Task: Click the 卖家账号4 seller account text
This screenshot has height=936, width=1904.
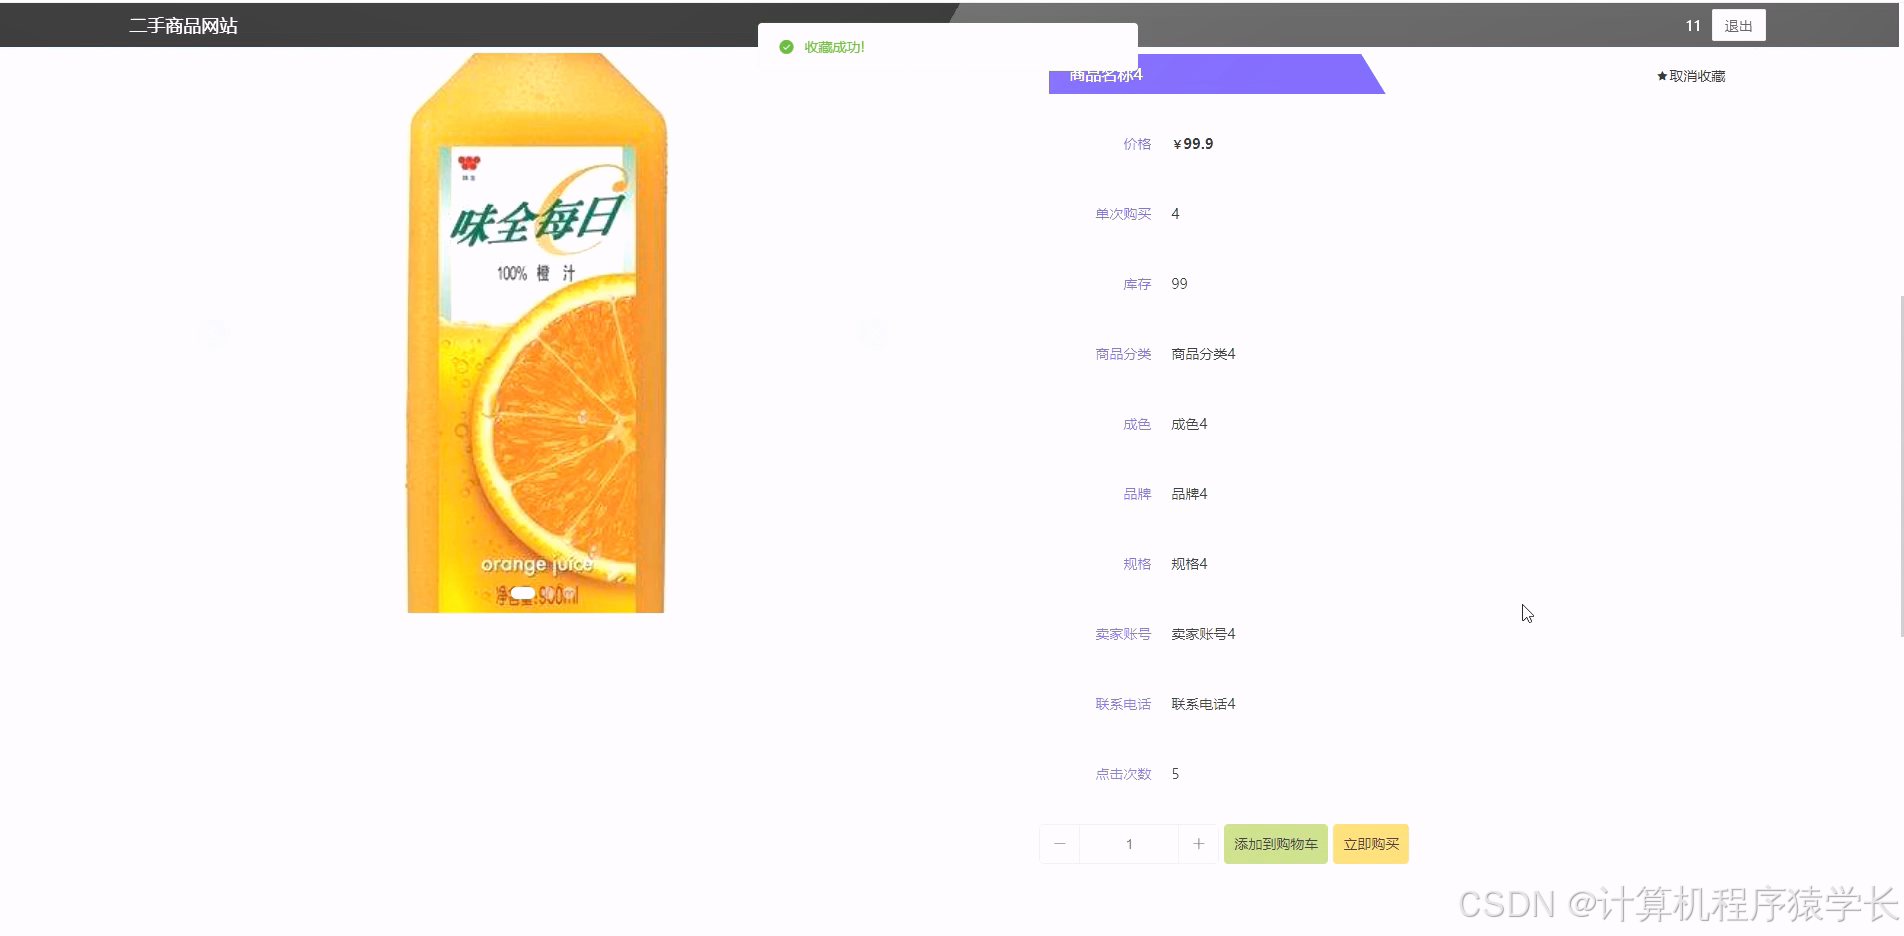Action: (1202, 633)
